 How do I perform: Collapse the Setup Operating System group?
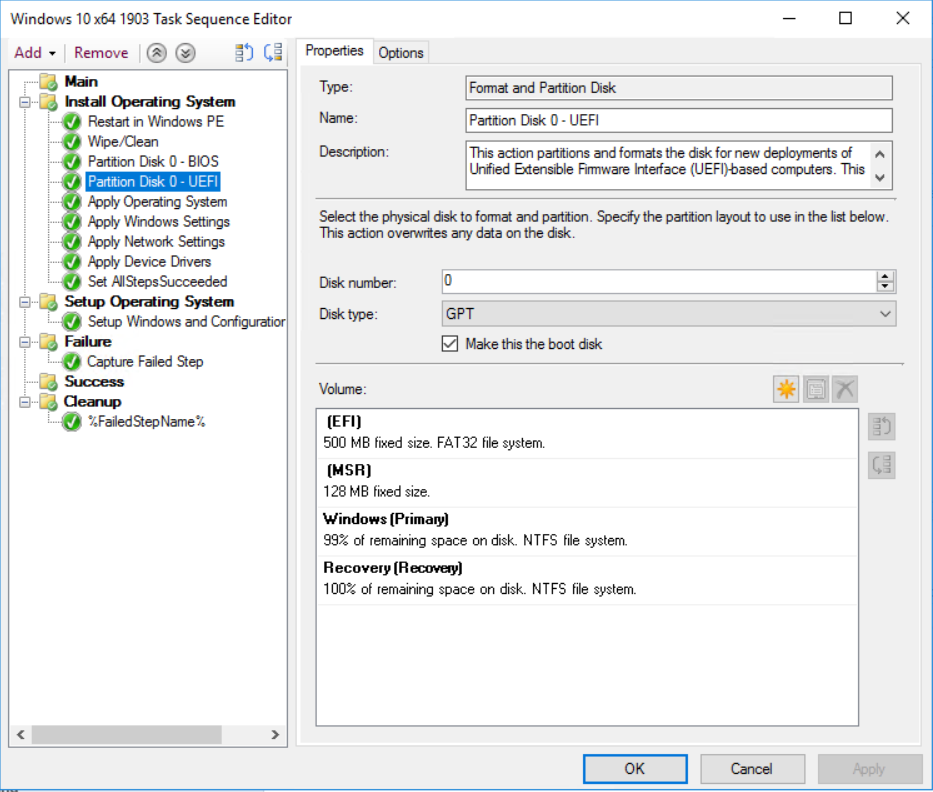click(25, 302)
